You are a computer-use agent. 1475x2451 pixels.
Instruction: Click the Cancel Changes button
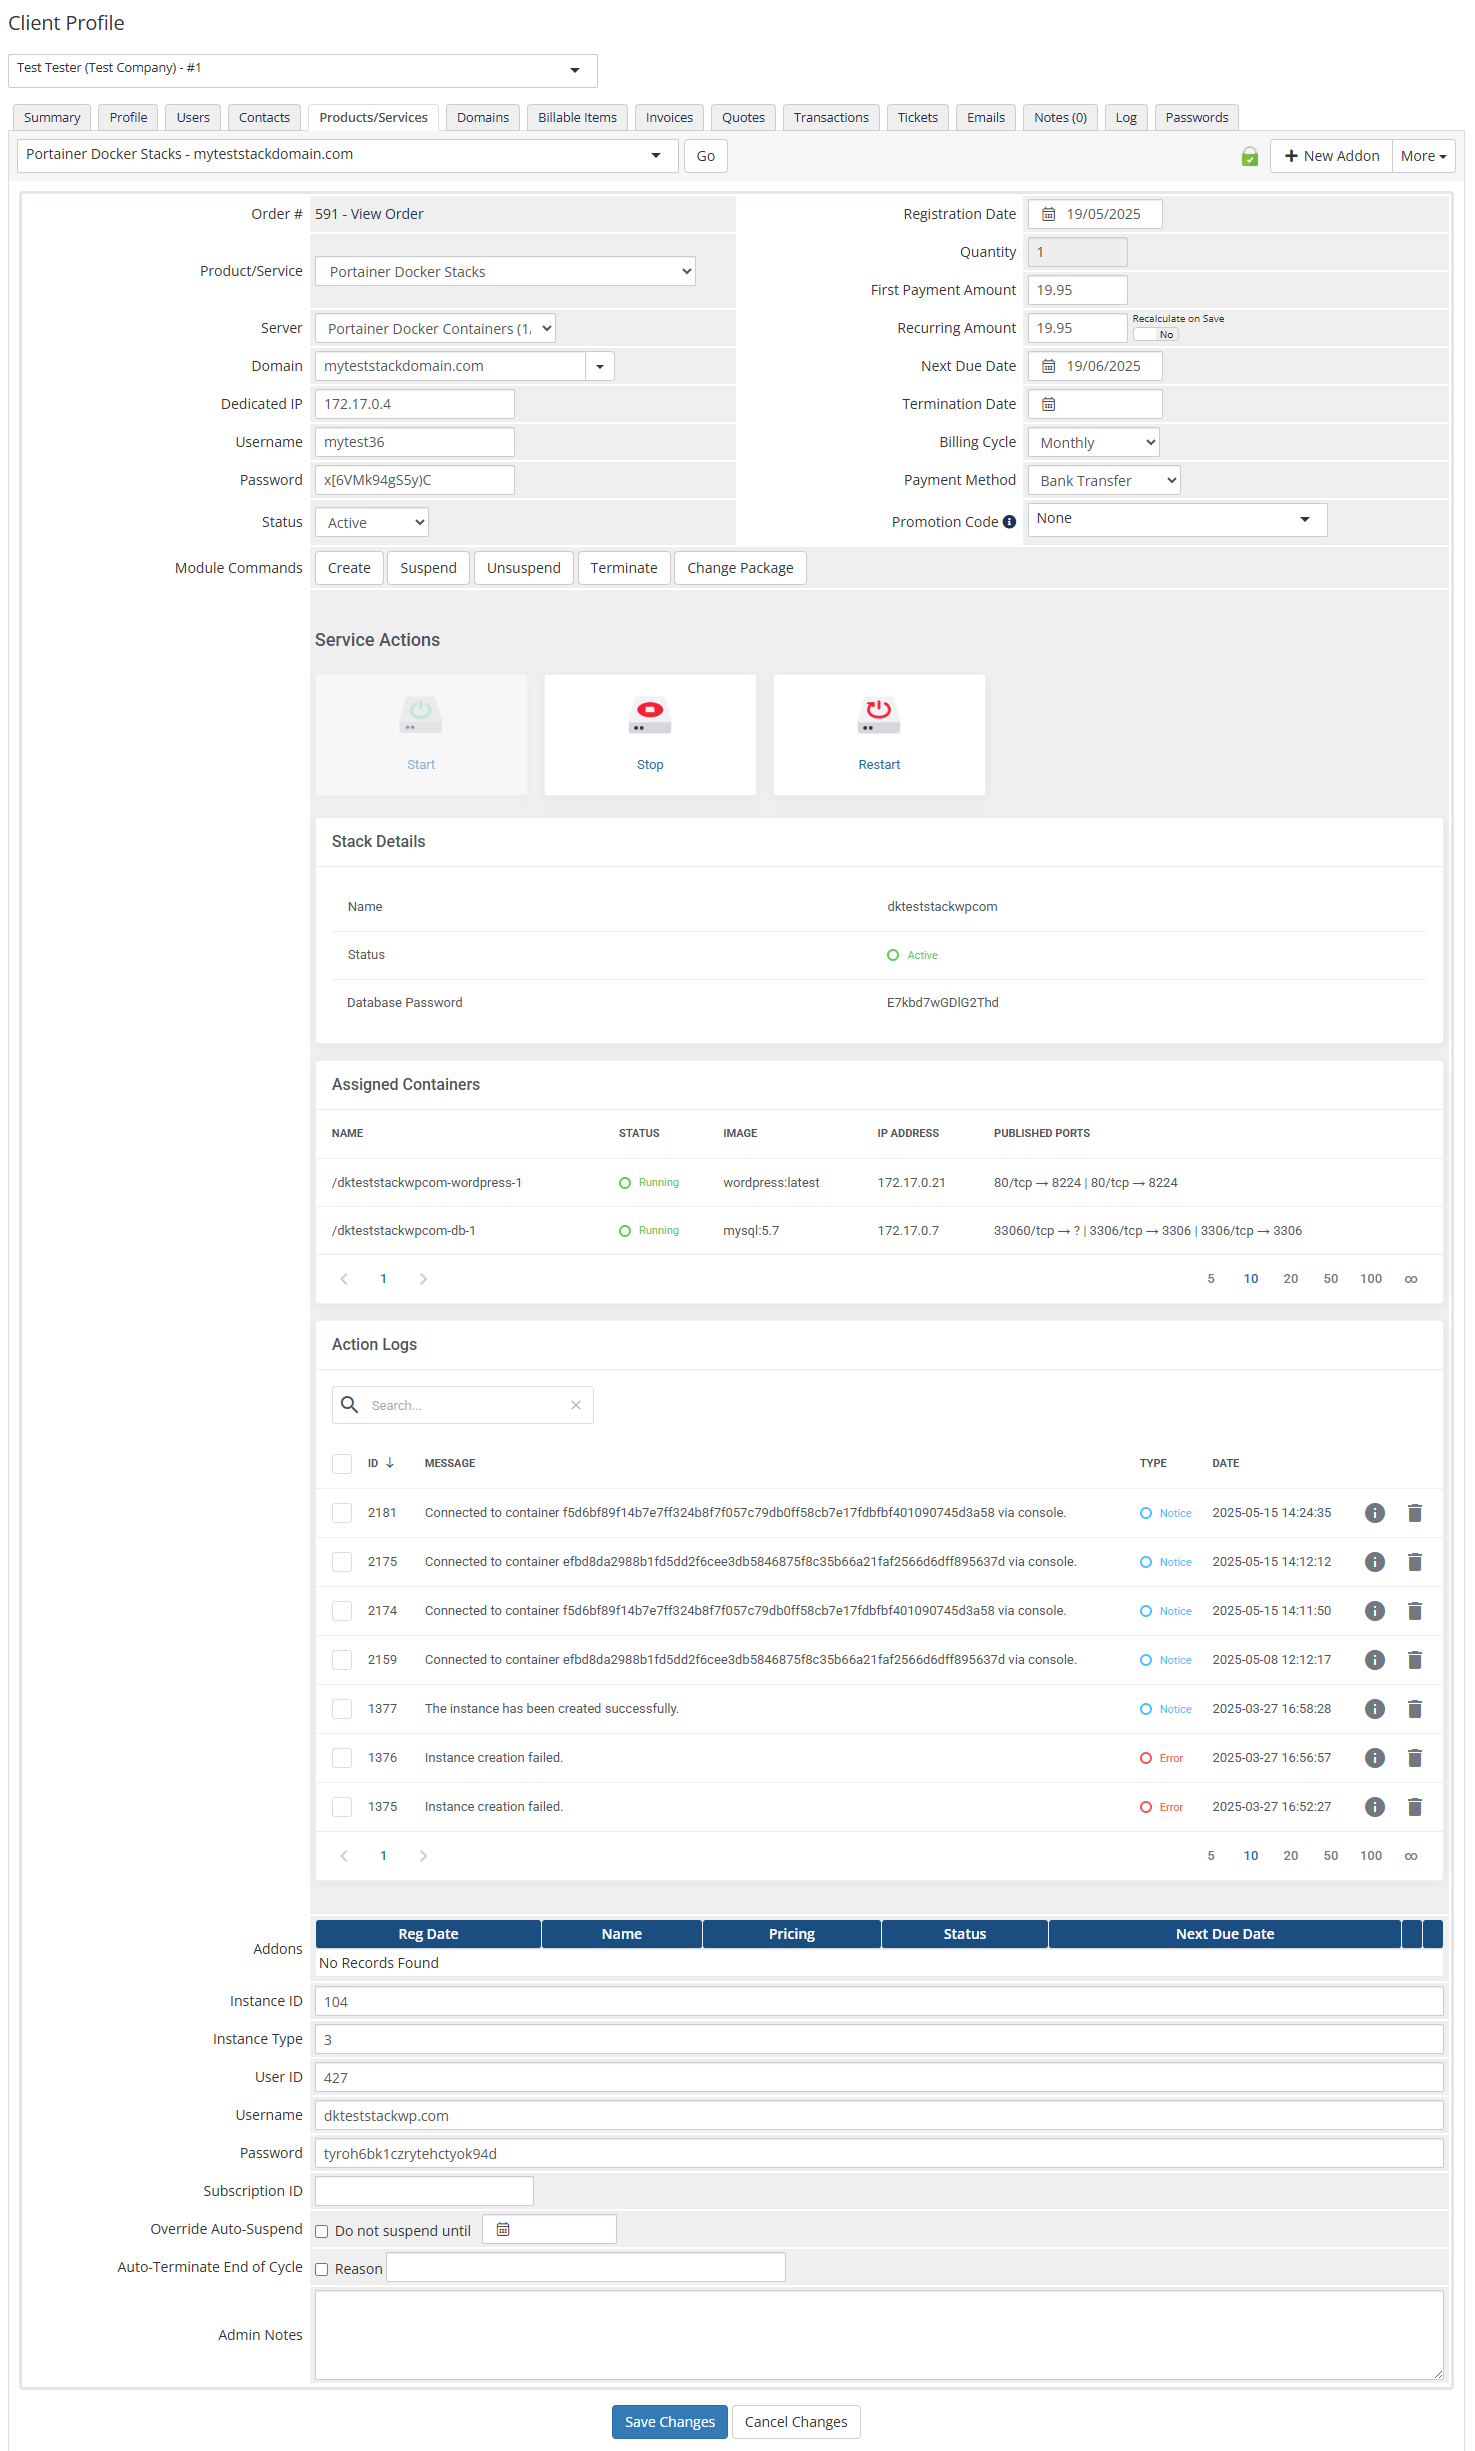click(x=796, y=2421)
